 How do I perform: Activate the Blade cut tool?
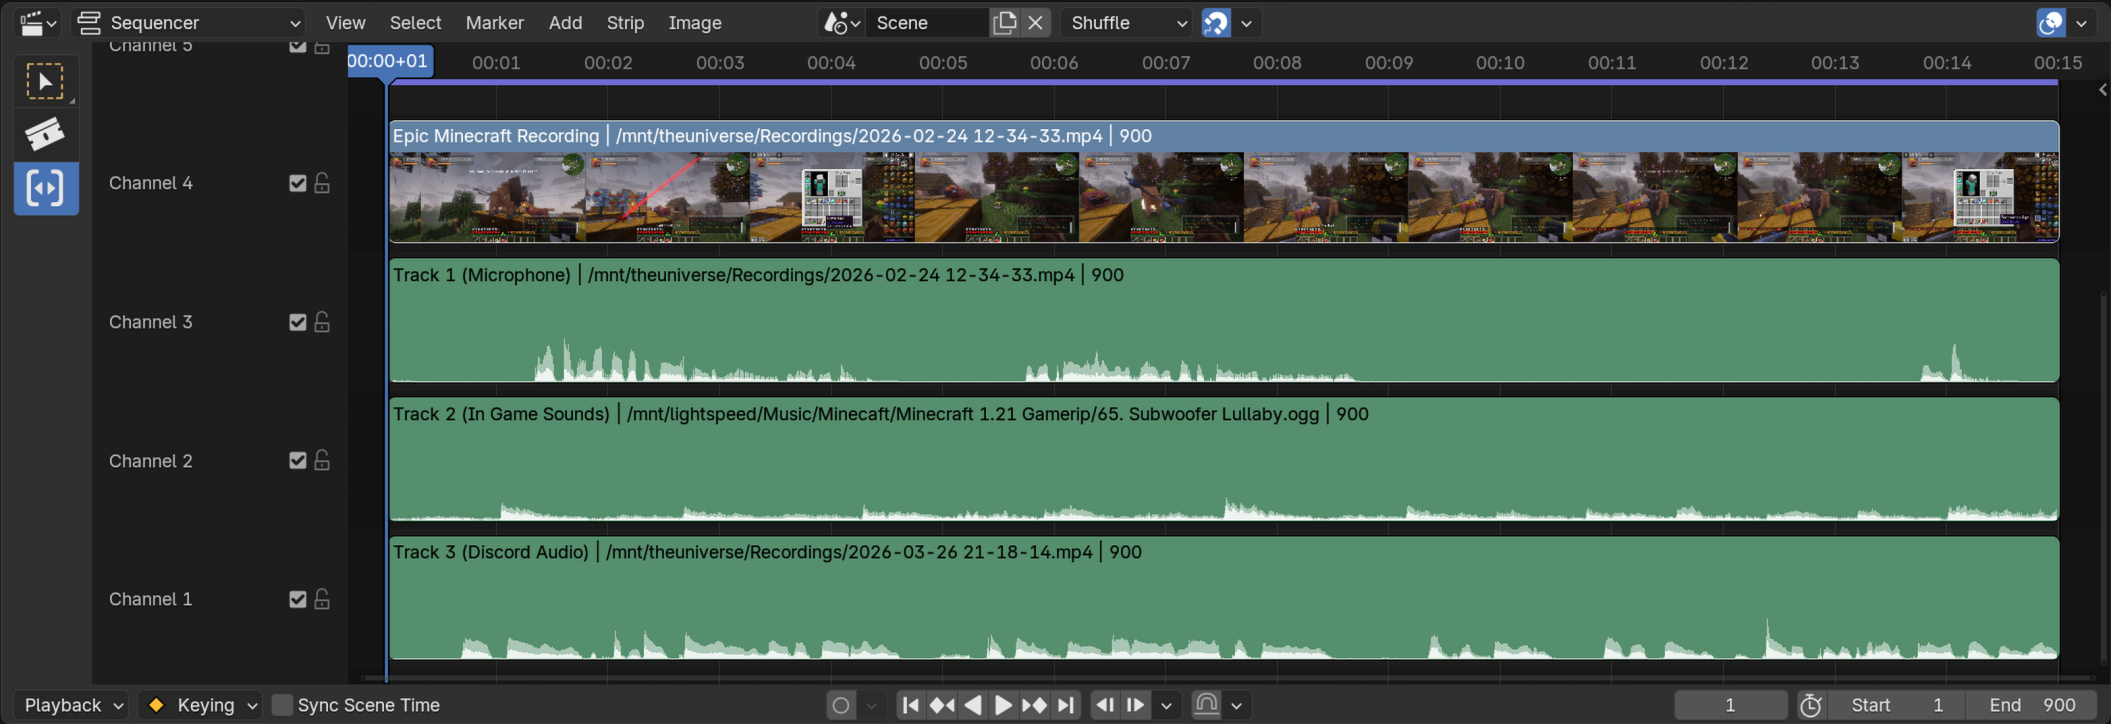coord(45,134)
